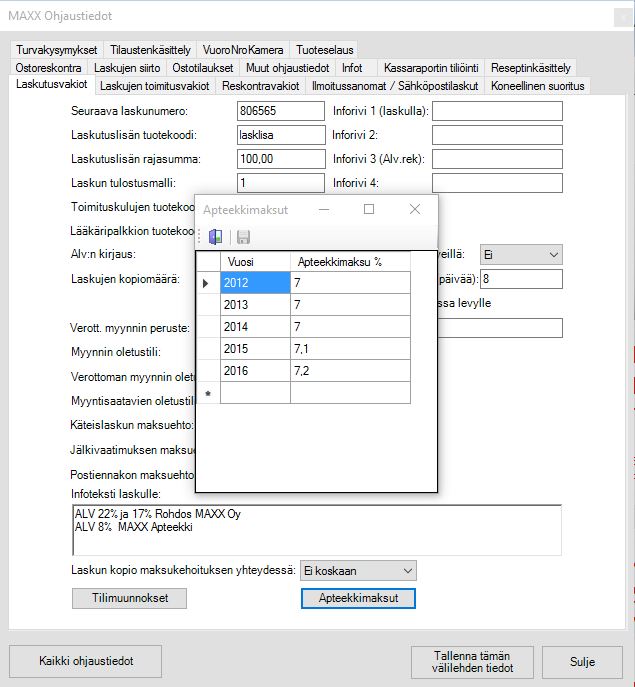Click the Vuosi column header

coord(255,262)
